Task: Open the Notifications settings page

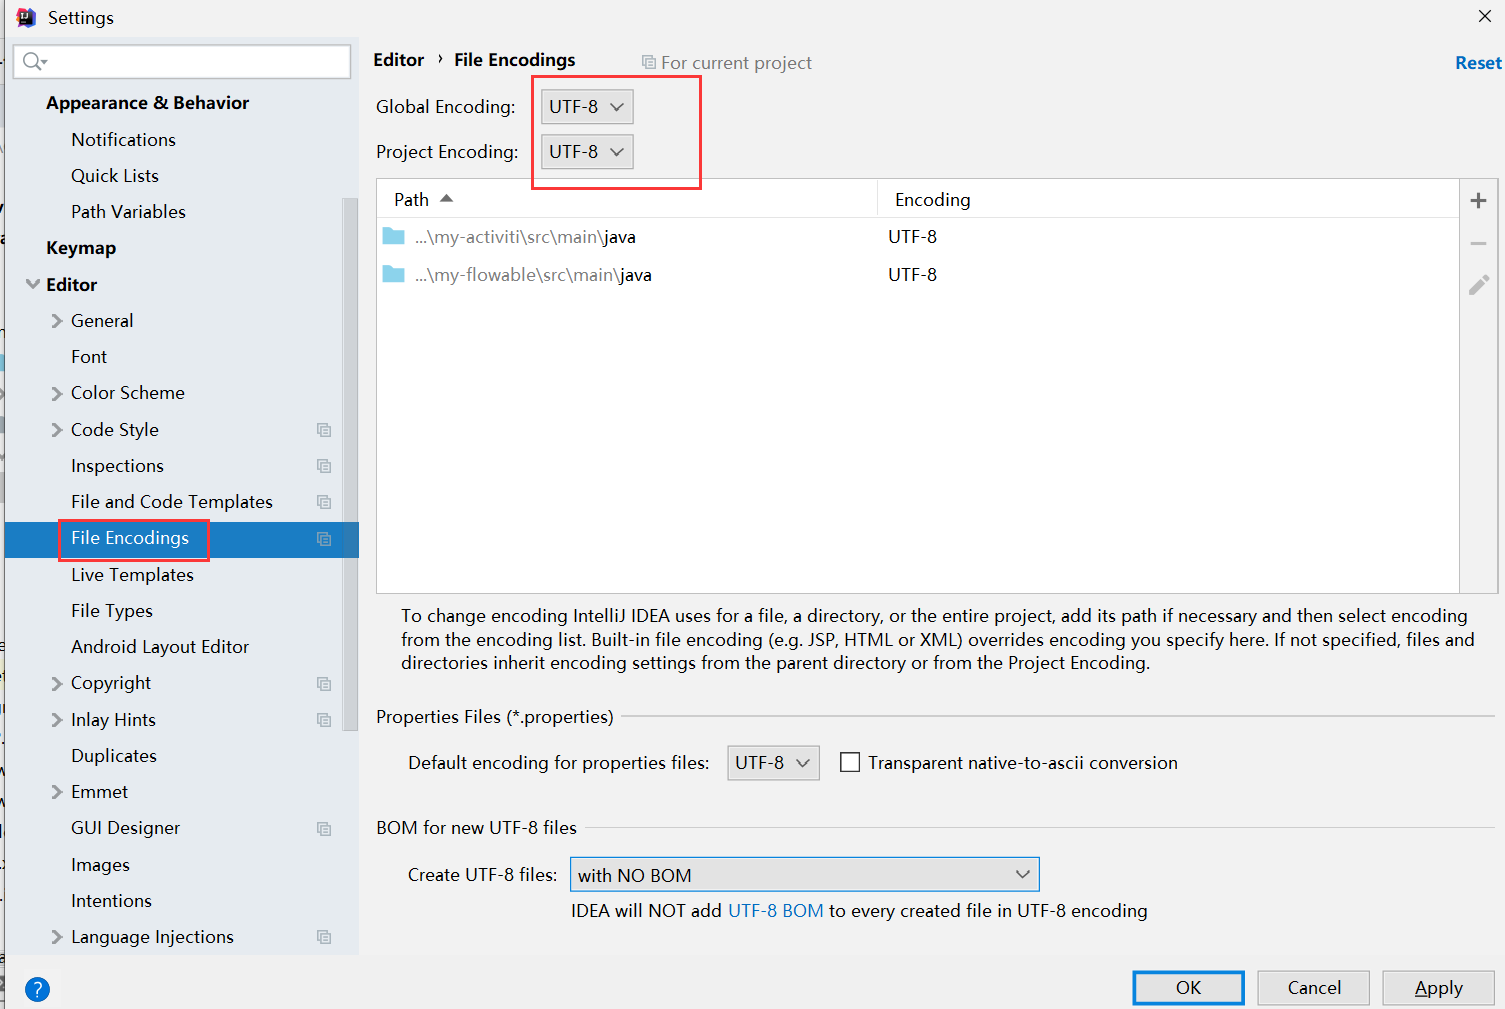Action: 123,140
